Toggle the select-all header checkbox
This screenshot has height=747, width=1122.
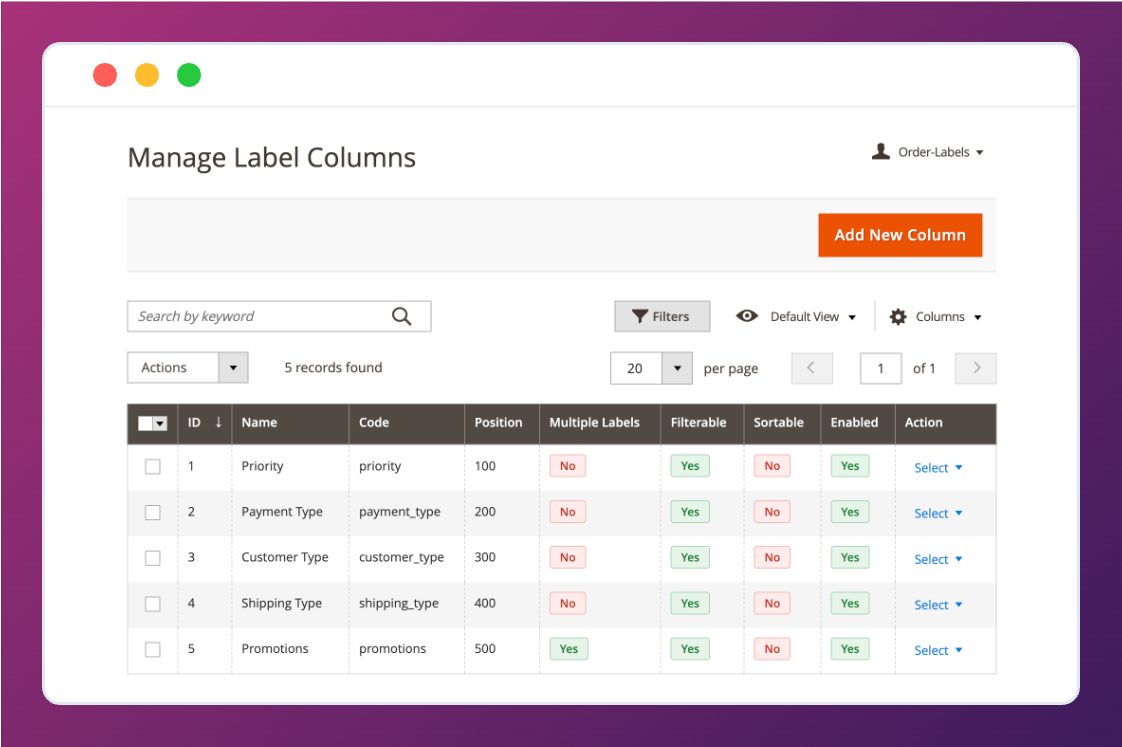pyautogui.click(x=145, y=423)
